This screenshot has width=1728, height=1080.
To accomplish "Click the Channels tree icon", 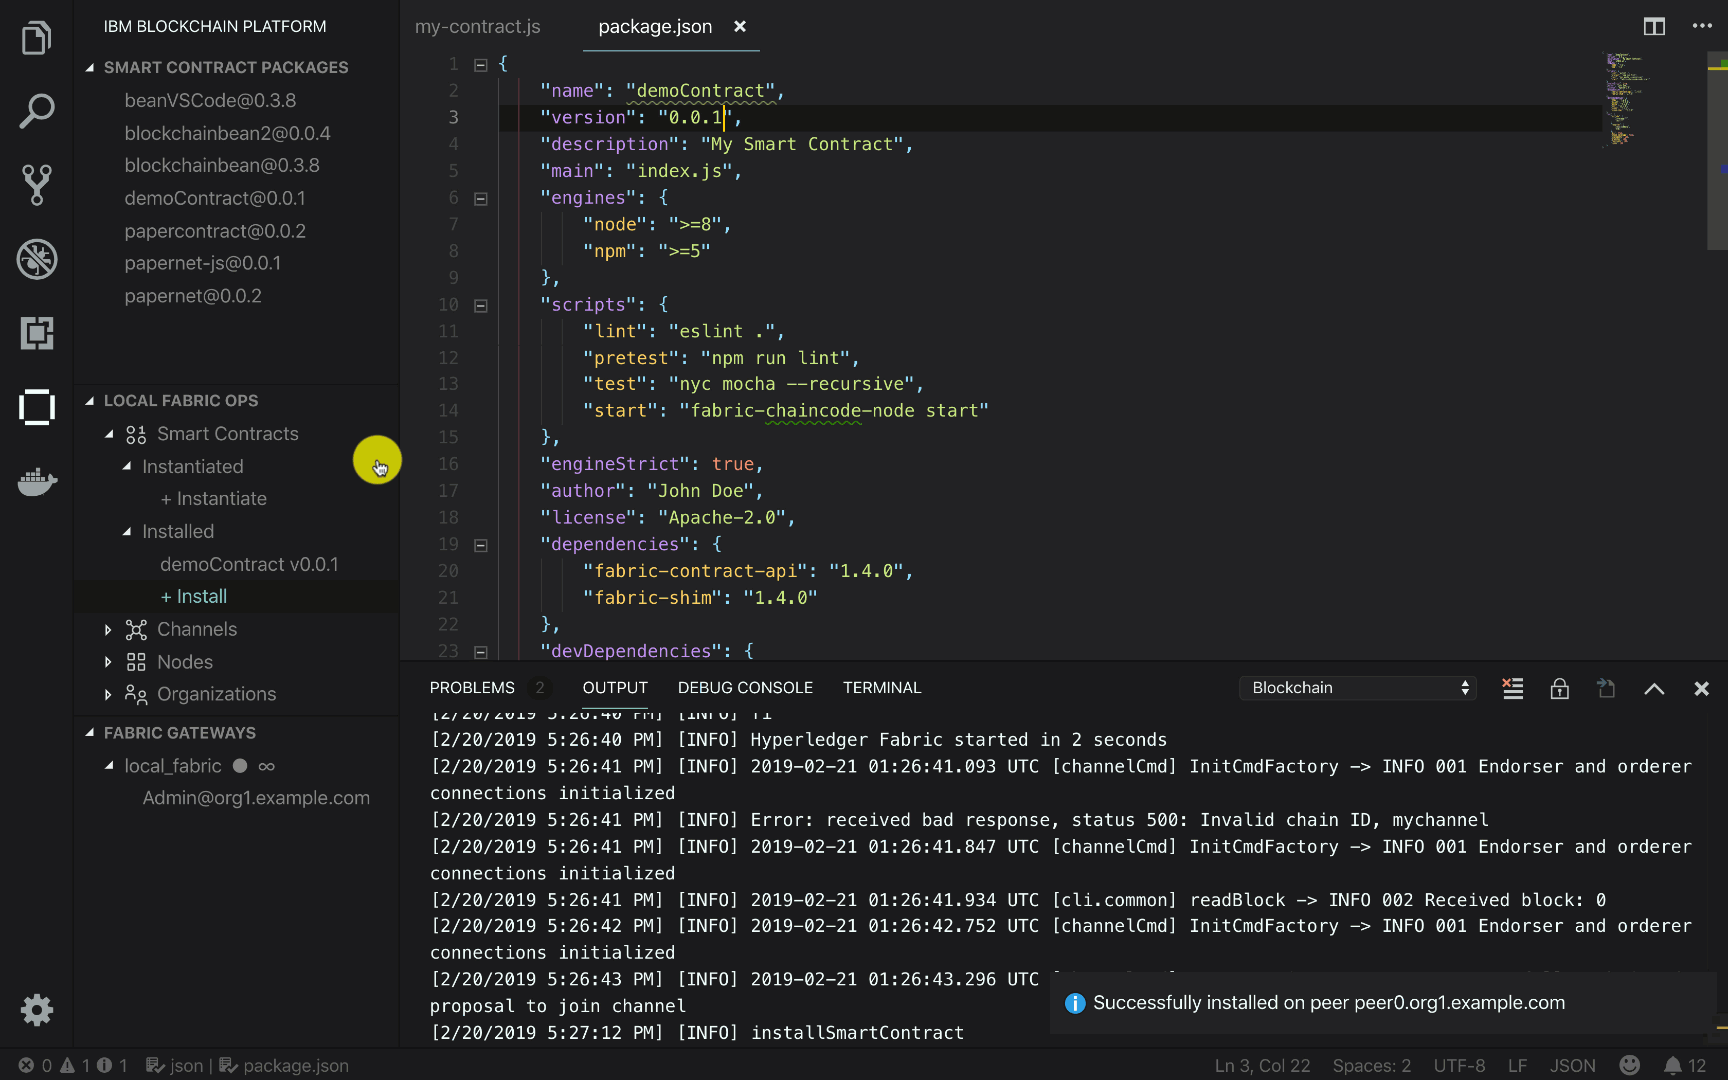I will point(136,629).
